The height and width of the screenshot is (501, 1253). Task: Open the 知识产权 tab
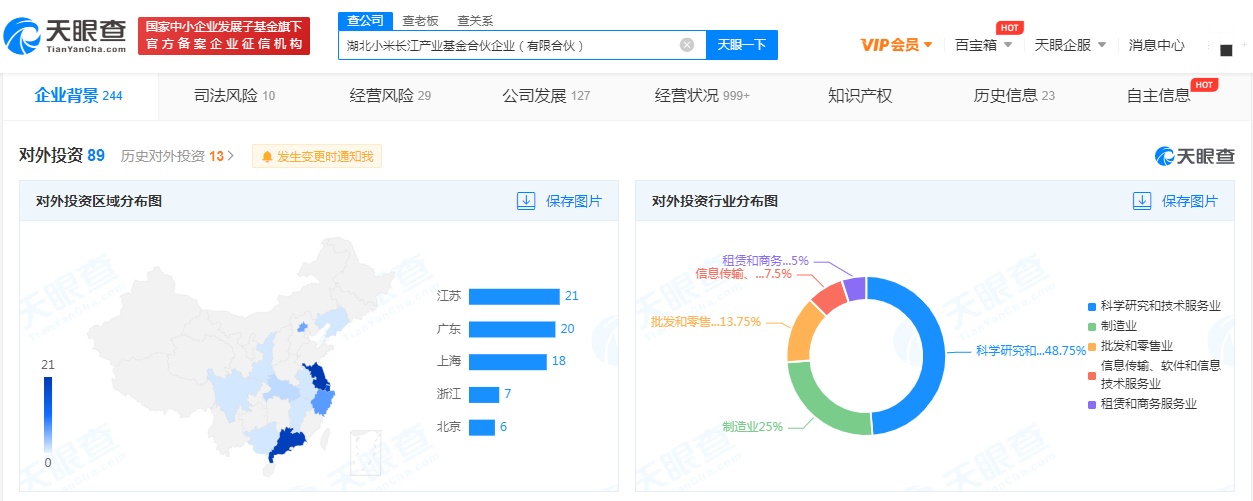(859, 96)
